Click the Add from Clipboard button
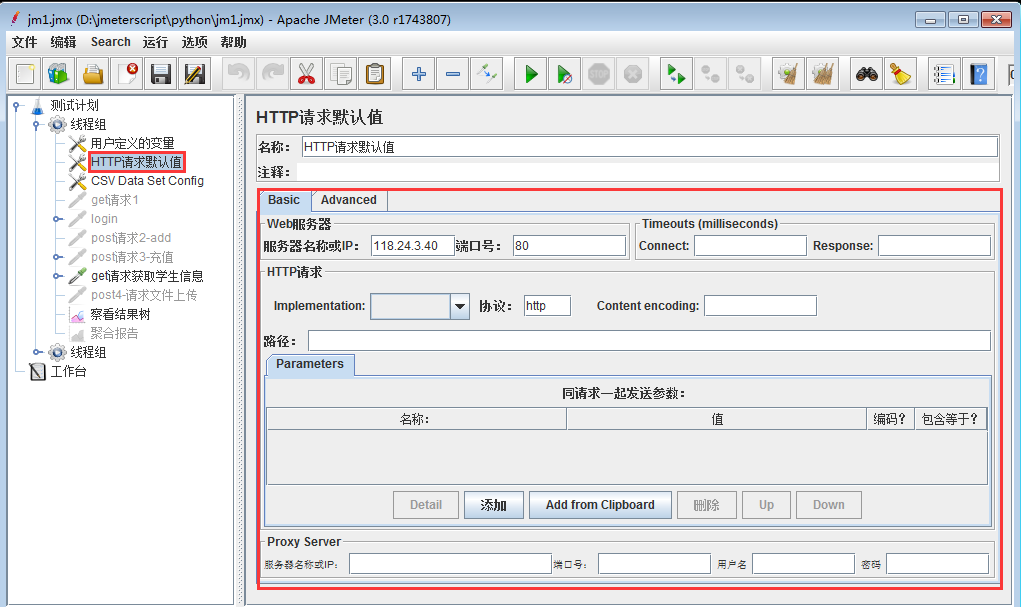Viewport: 1021px width, 607px height. (x=600, y=505)
